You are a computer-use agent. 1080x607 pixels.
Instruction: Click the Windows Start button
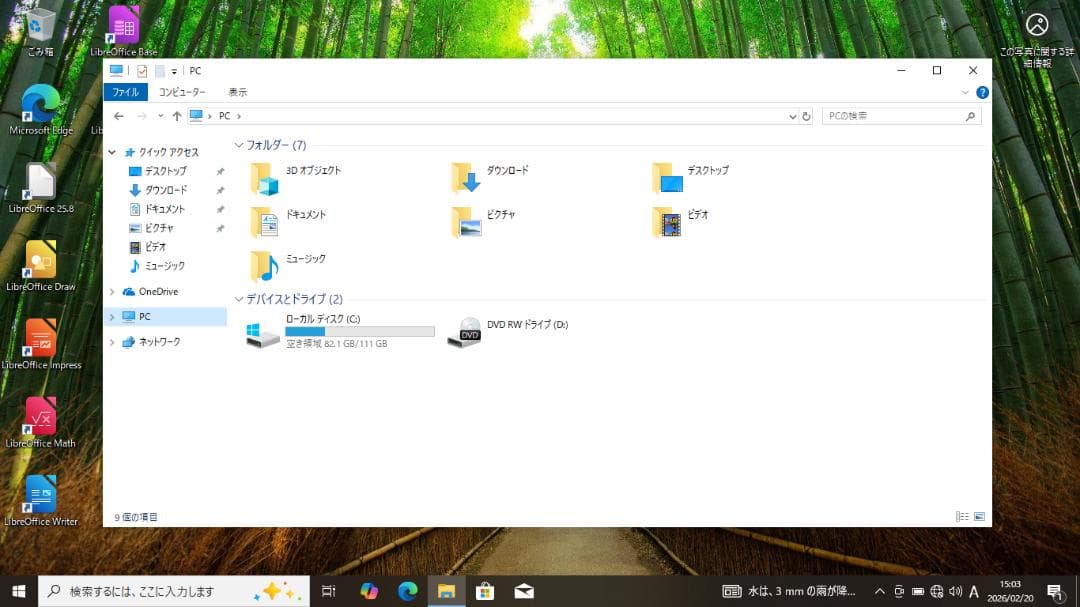[x=19, y=591]
